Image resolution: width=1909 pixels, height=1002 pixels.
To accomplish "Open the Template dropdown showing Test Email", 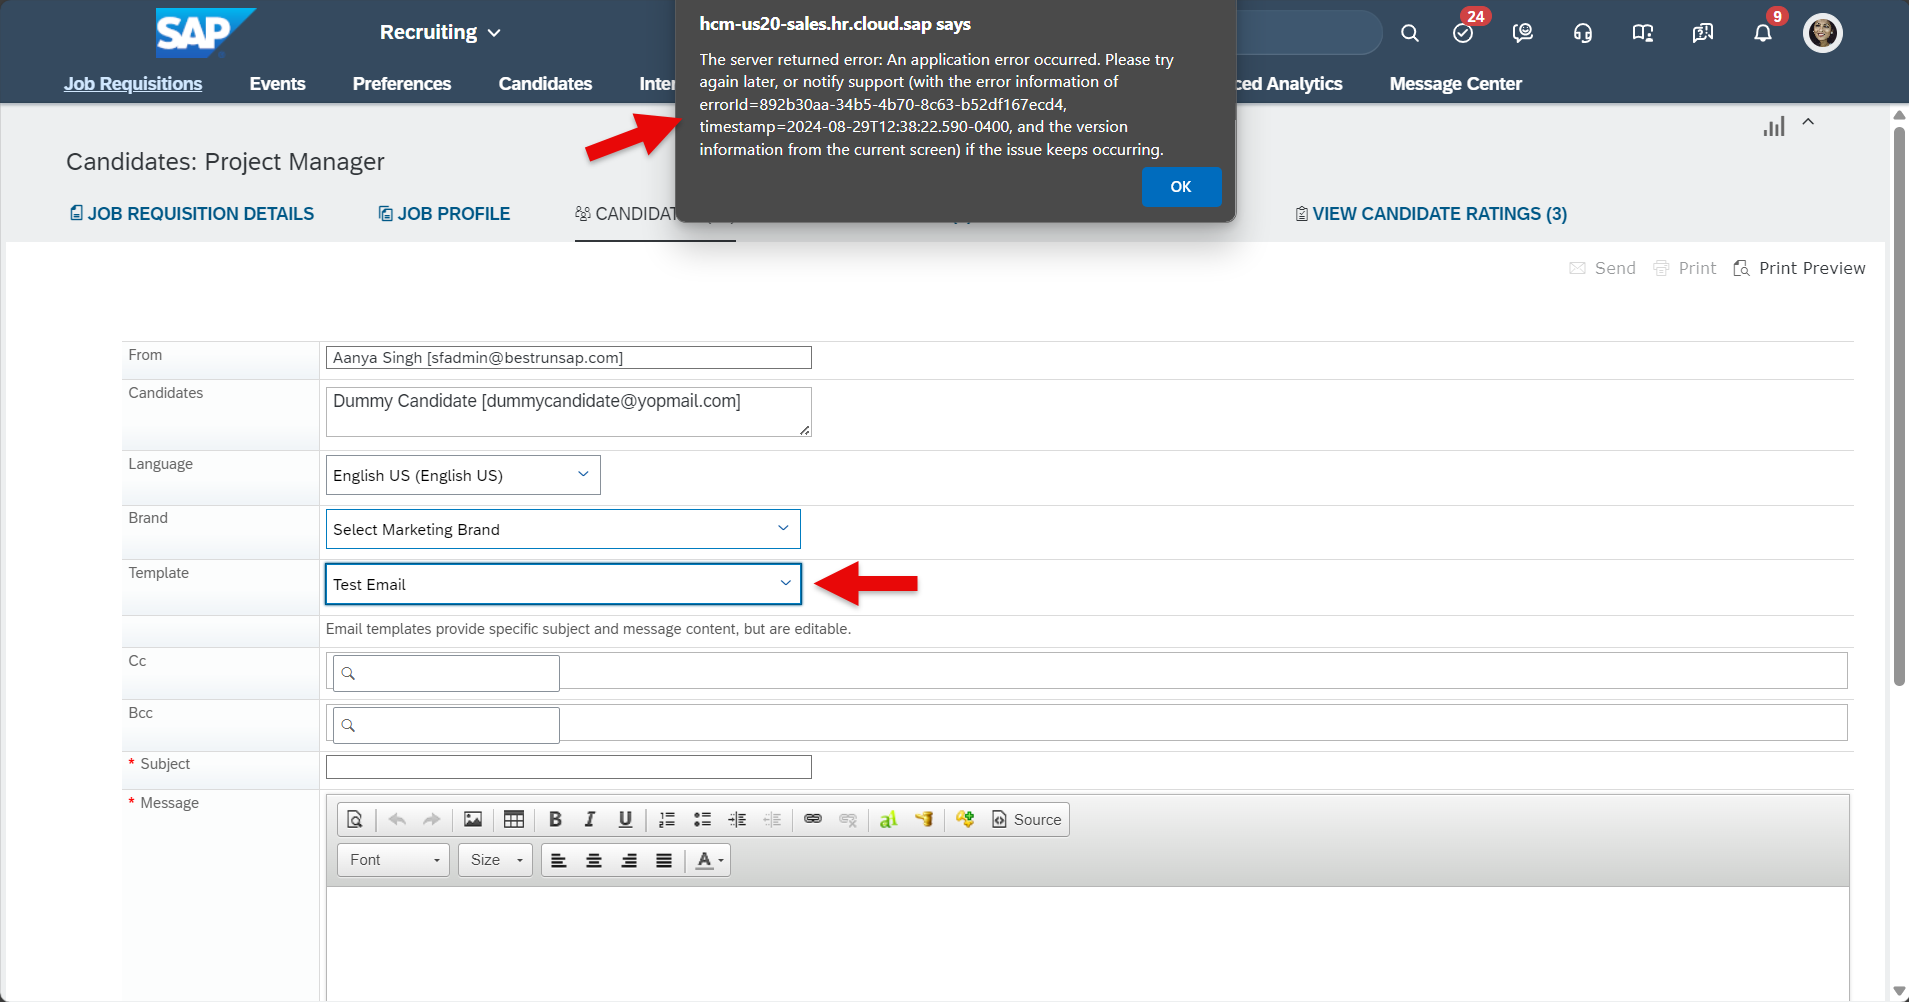I will point(563,584).
